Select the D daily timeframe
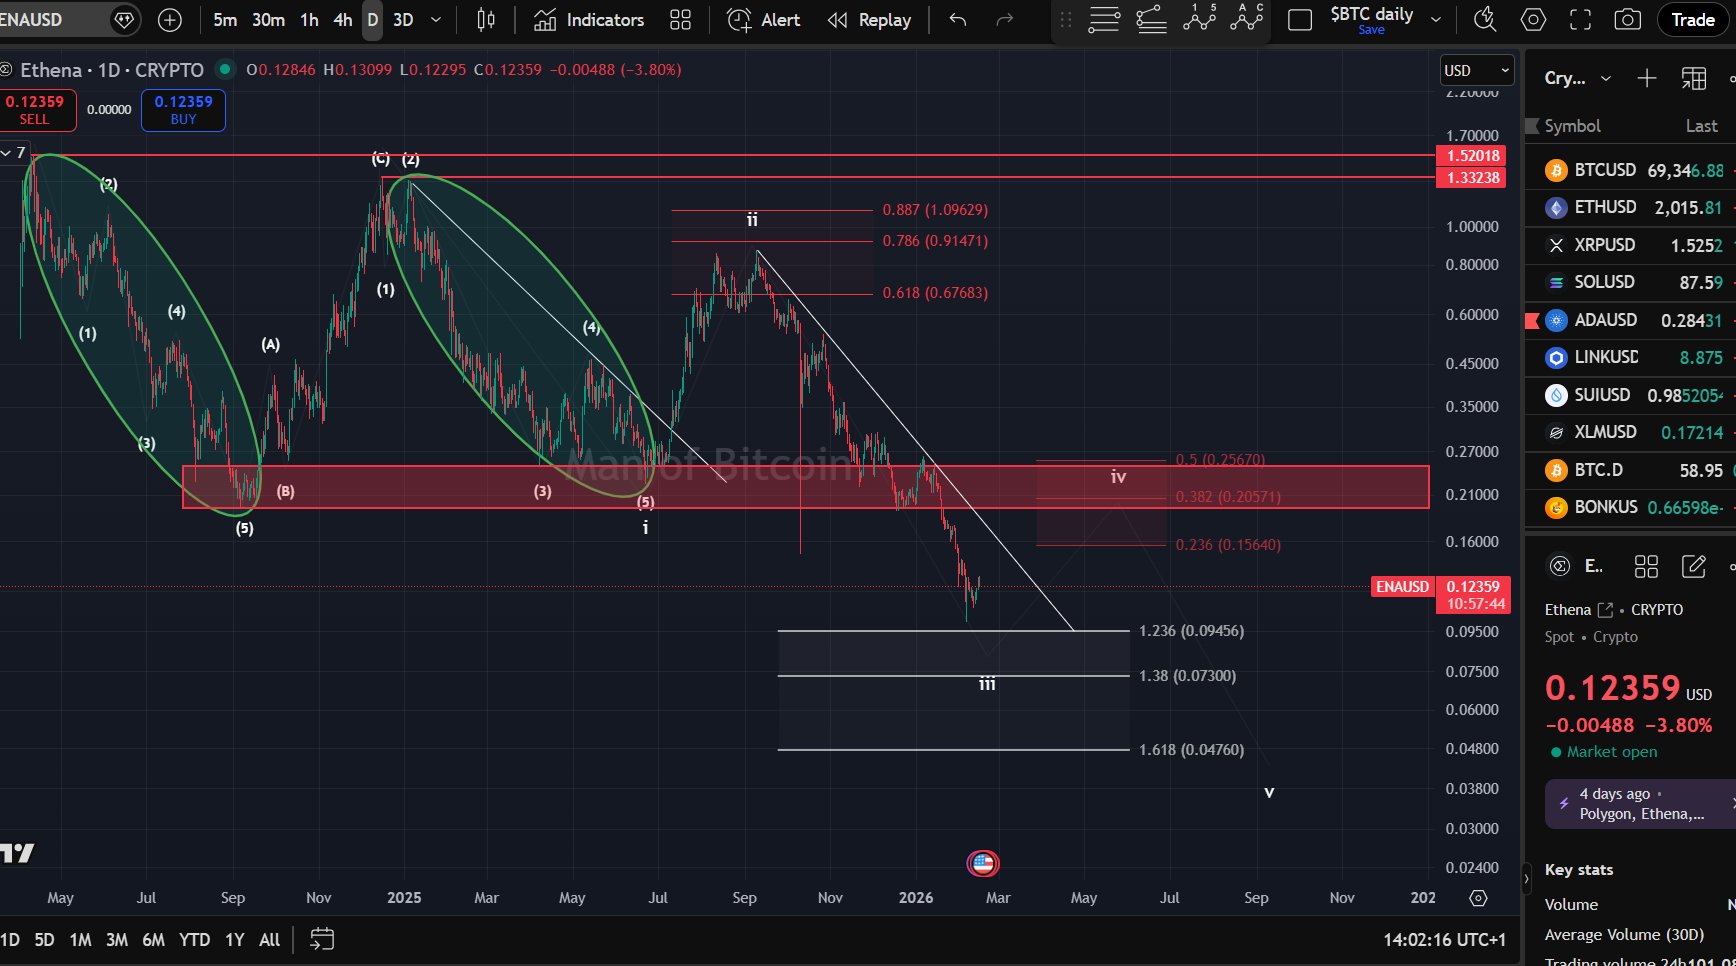This screenshot has width=1736, height=966. pos(372,20)
